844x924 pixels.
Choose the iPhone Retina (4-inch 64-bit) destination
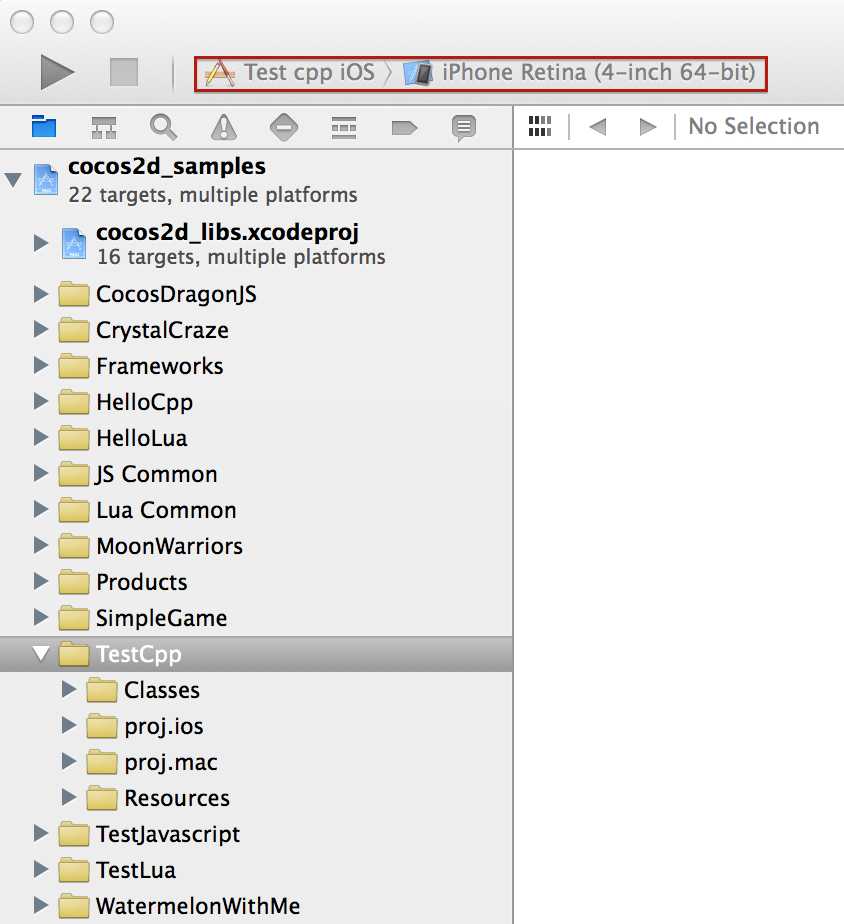click(x=579, y=73)
